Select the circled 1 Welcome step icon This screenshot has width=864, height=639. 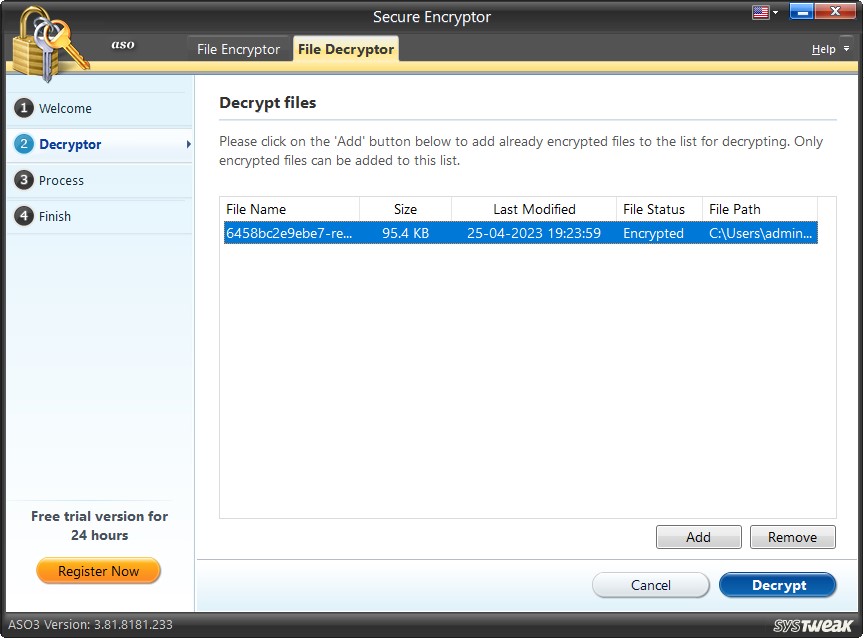pyautogui.click(x=24, y=108)
